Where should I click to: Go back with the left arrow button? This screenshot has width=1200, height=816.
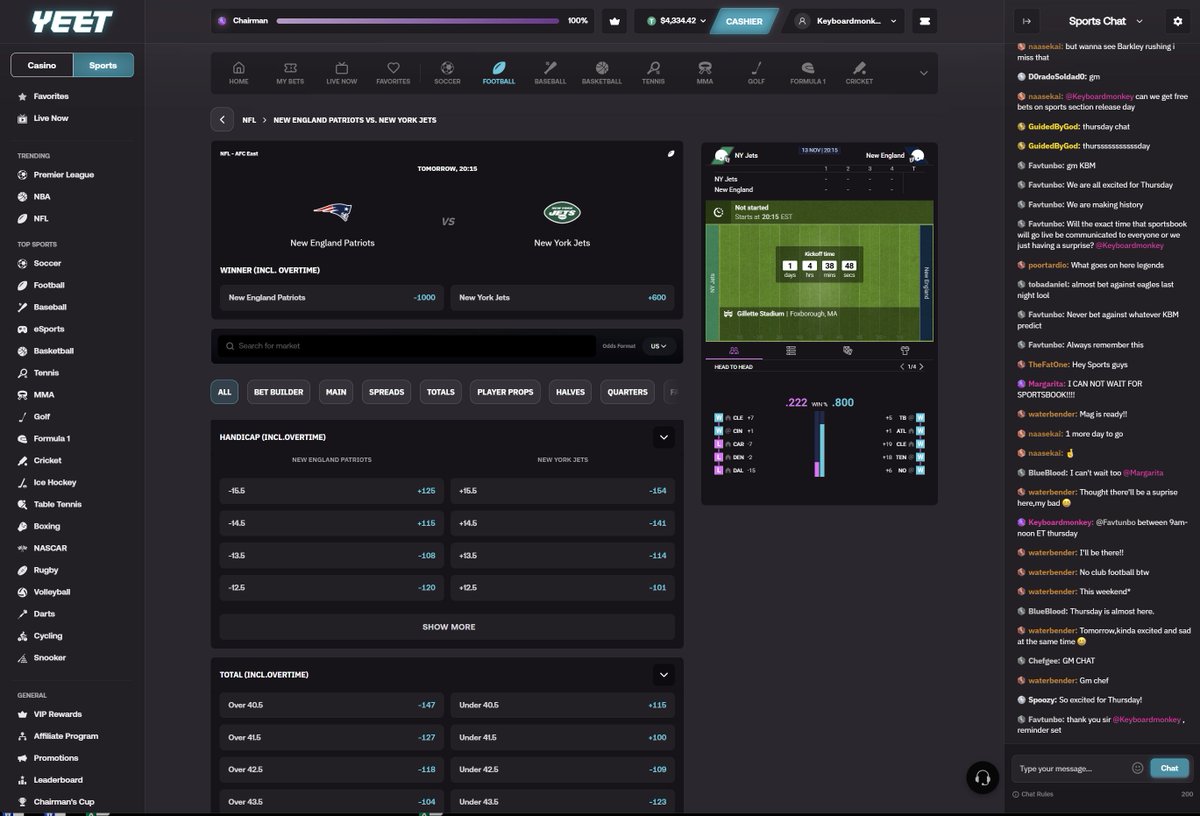pyautogui.click(x=222, y=120)
